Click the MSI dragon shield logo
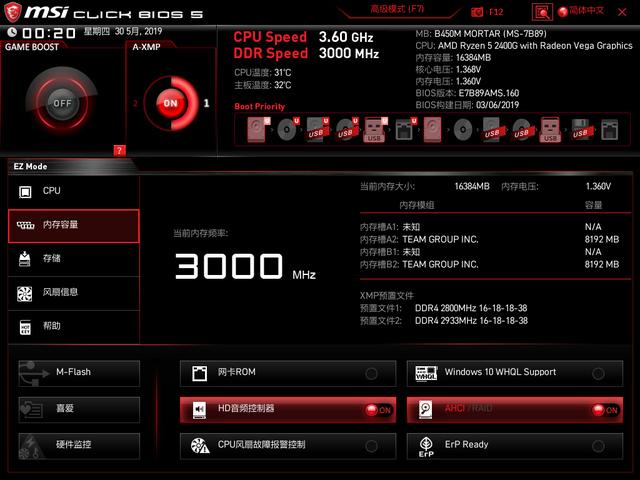 [13, 12]
